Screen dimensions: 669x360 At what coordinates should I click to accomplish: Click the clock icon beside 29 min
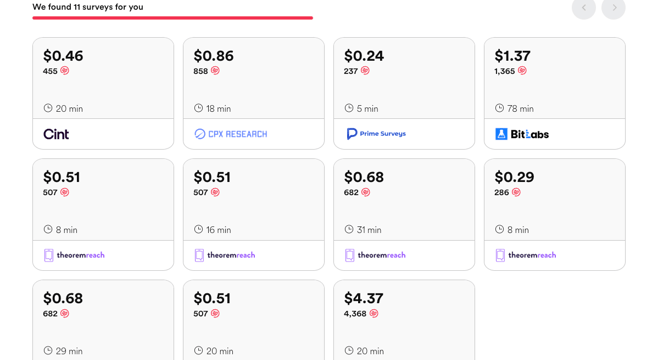point(48,351)
